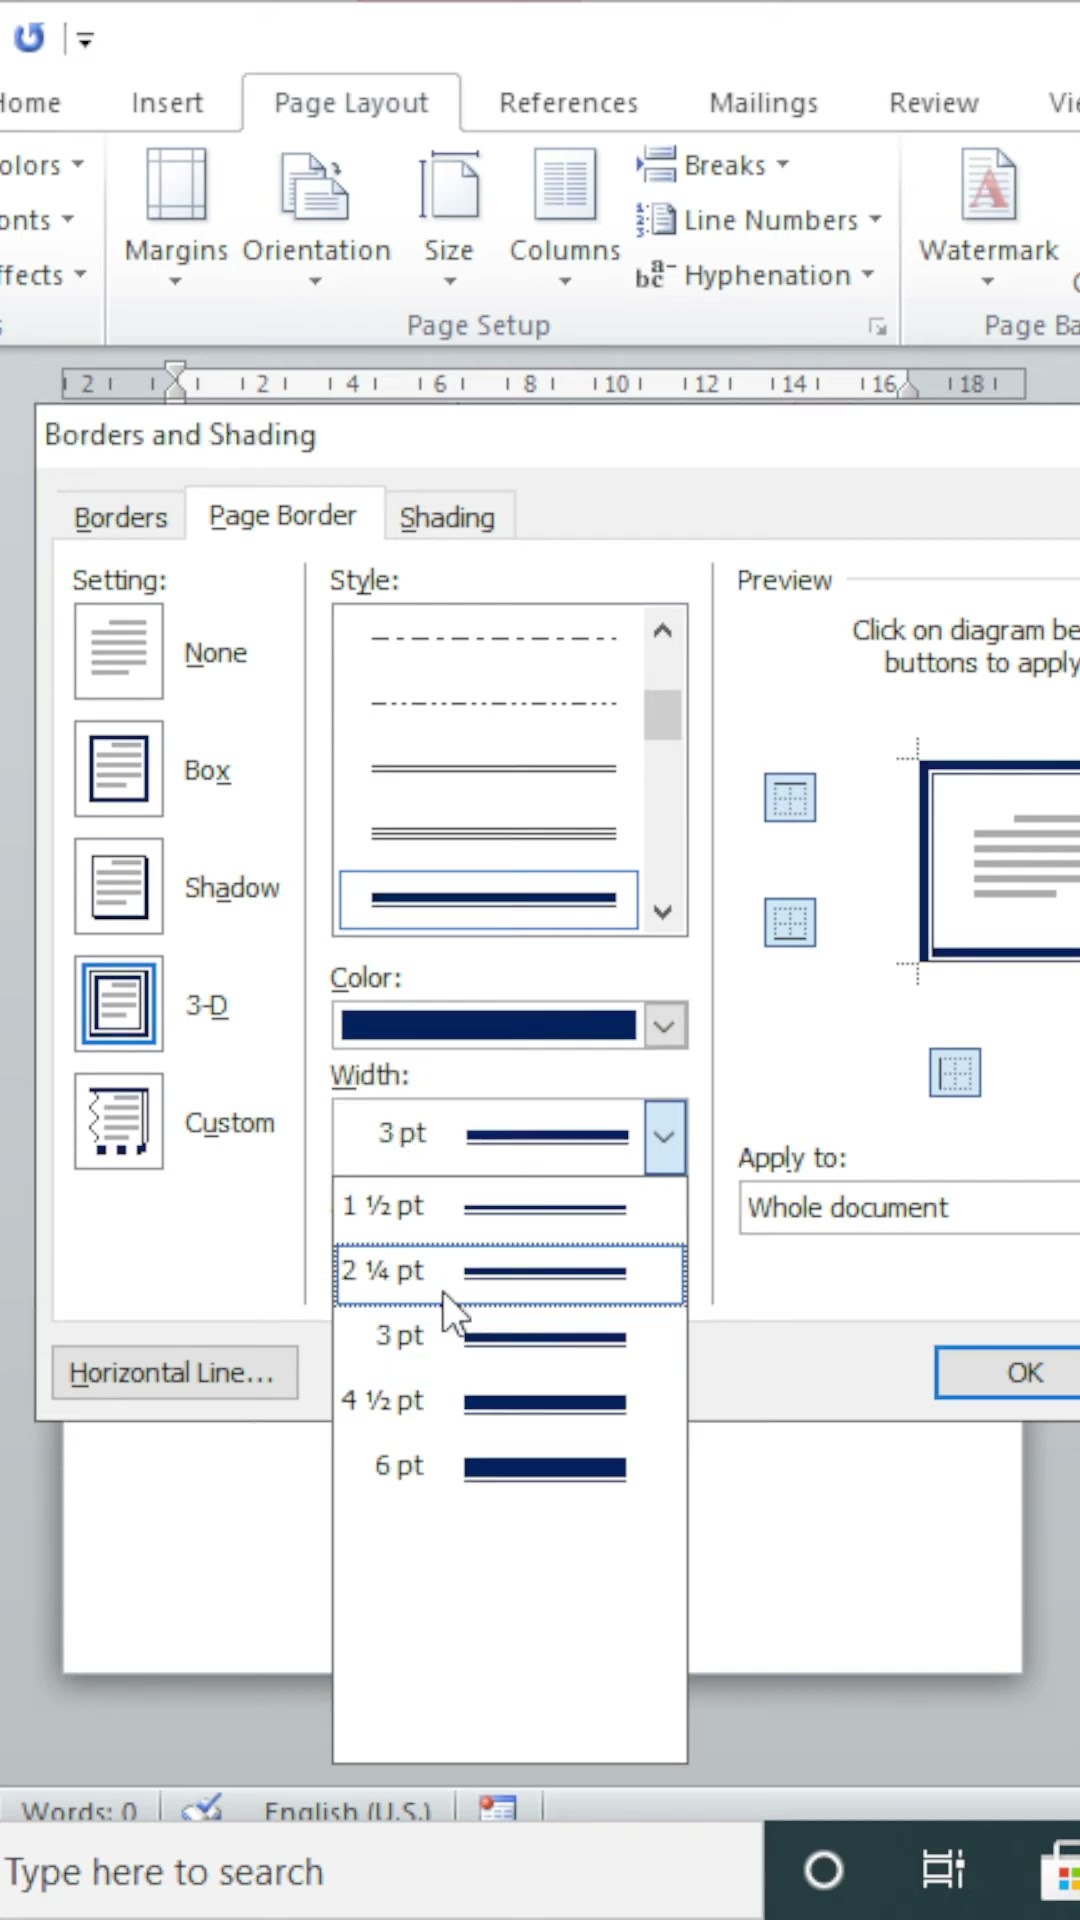Select 1 ½ pt width
Screen dimensions: 1080x1920
click(x=510, y=1208)
